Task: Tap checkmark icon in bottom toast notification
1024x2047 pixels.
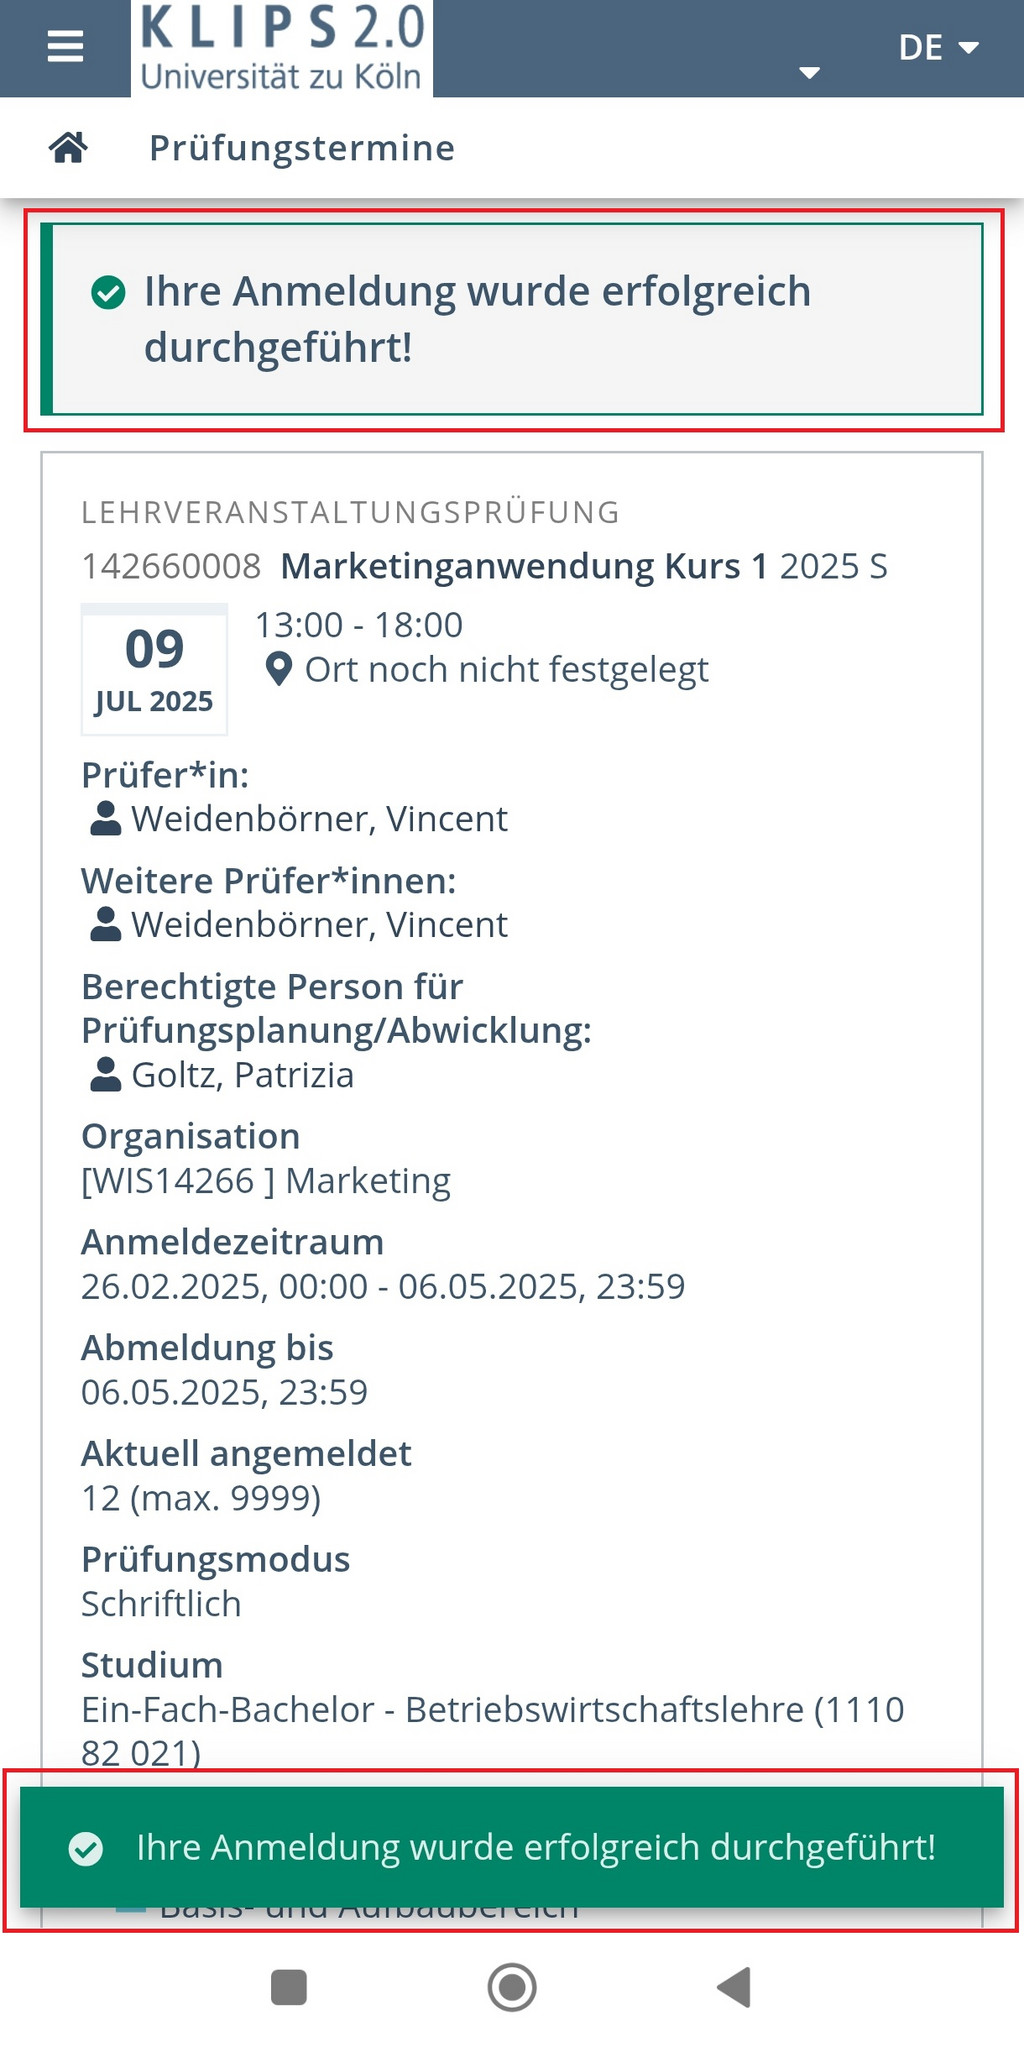Action: (x=86, y=1849)
